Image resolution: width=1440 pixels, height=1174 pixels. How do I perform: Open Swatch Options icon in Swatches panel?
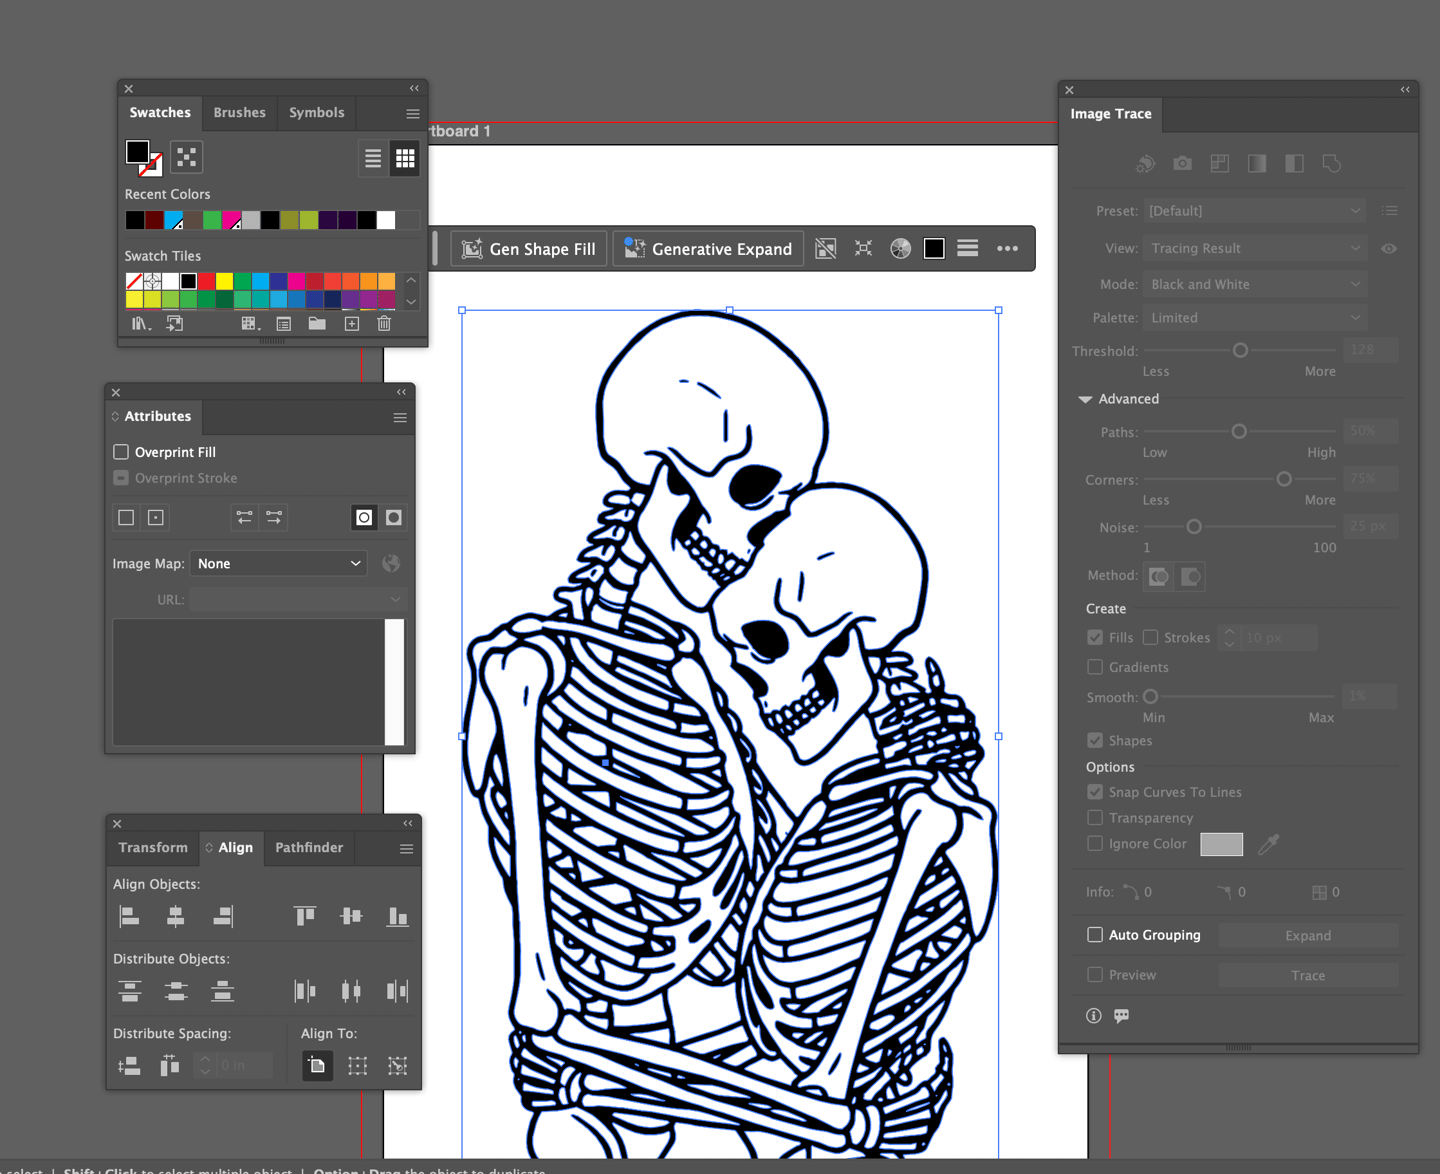tap(284, 324)
